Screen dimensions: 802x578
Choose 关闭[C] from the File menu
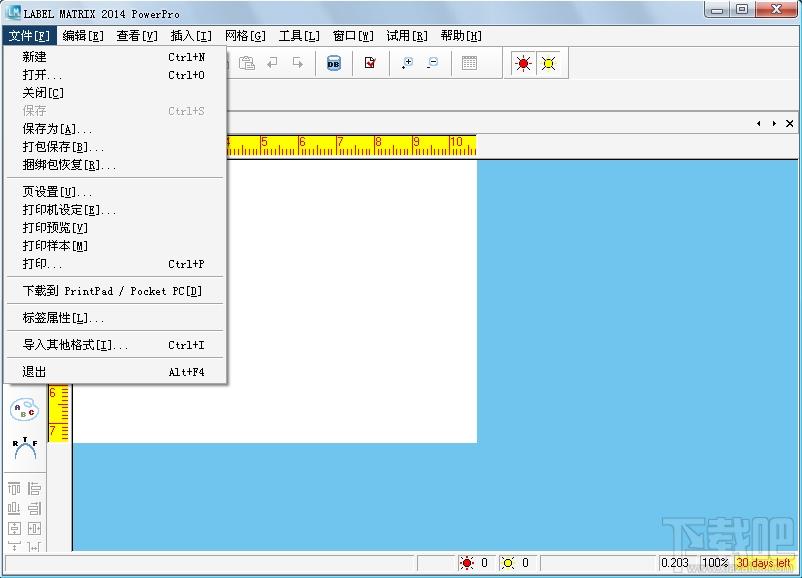click(115, 93)
